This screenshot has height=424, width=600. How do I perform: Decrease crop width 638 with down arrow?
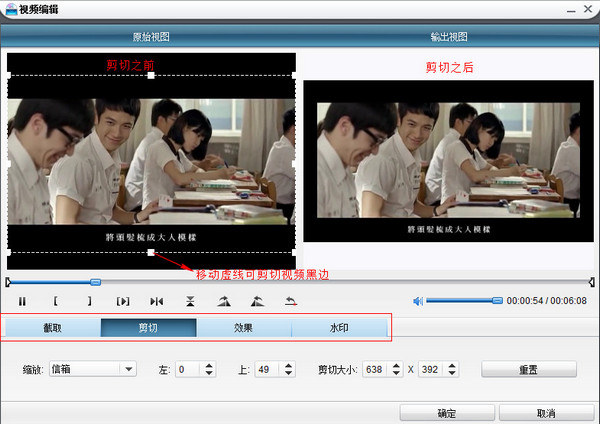point(396,373)
